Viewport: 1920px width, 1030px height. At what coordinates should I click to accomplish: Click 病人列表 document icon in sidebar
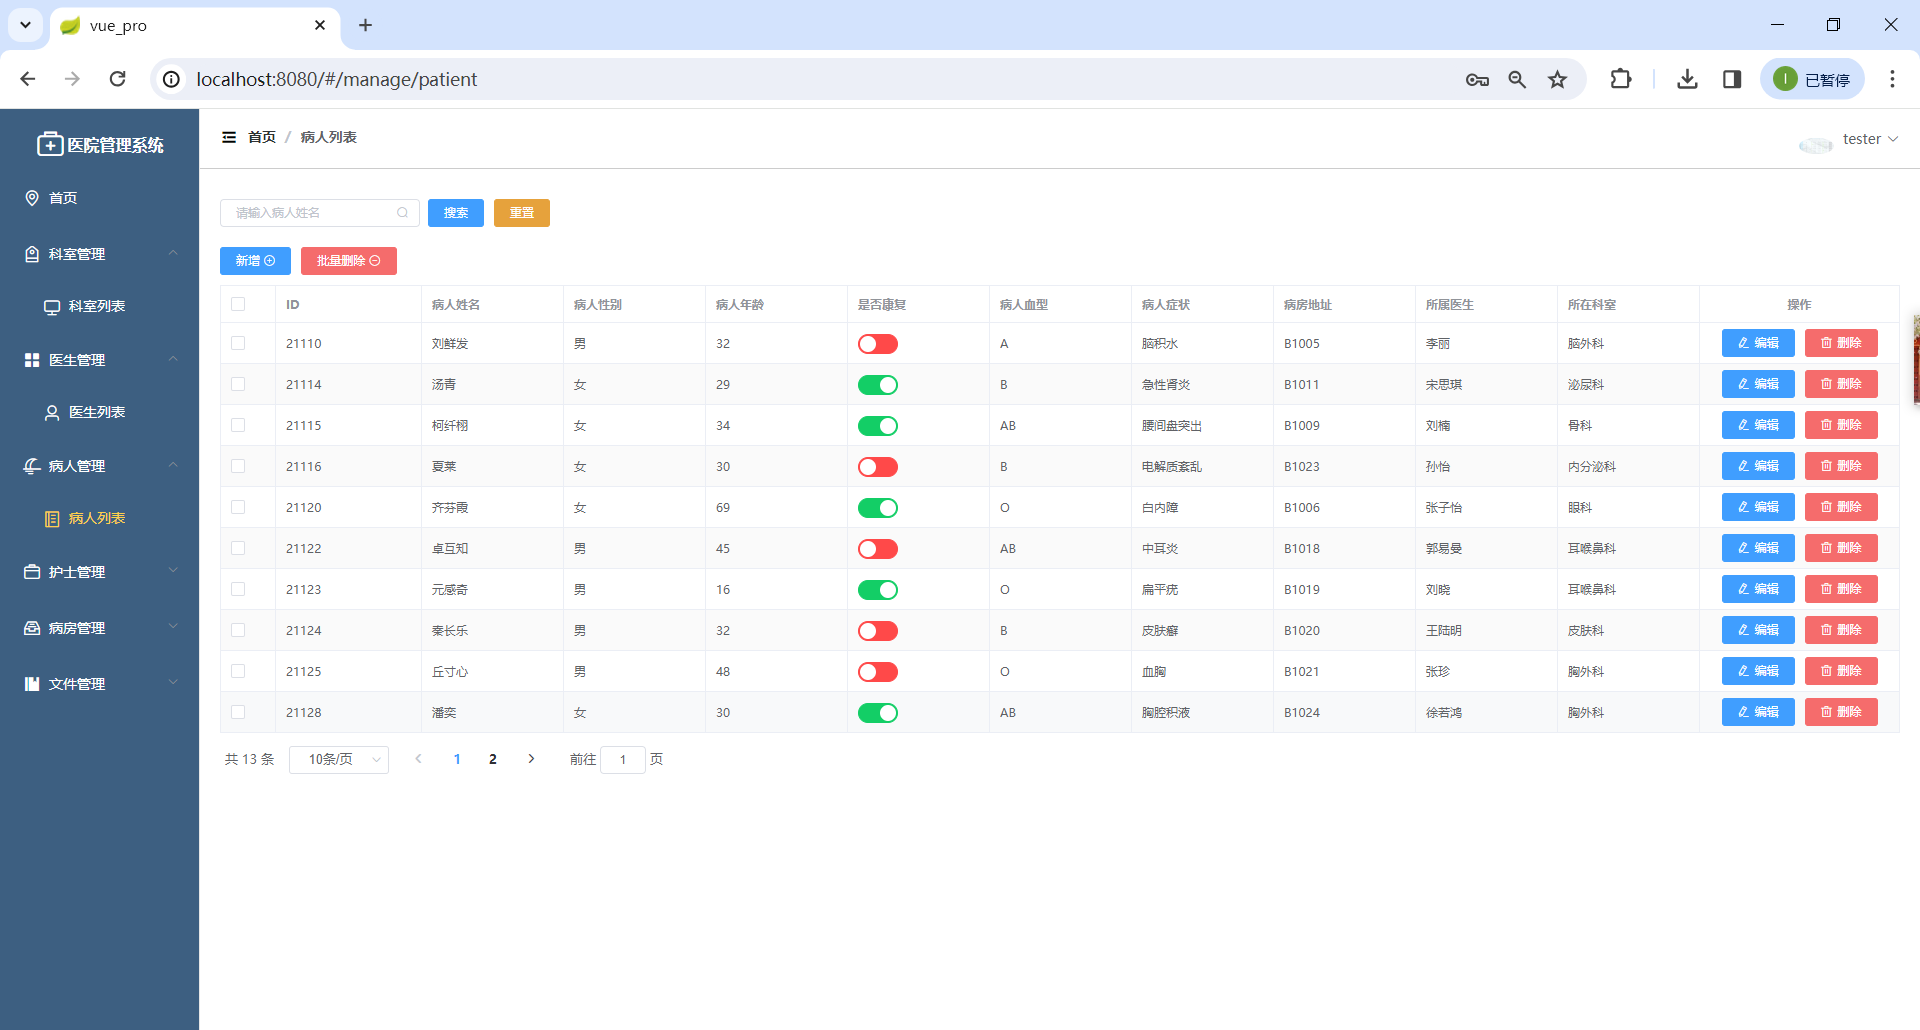(x=52, y=519)
